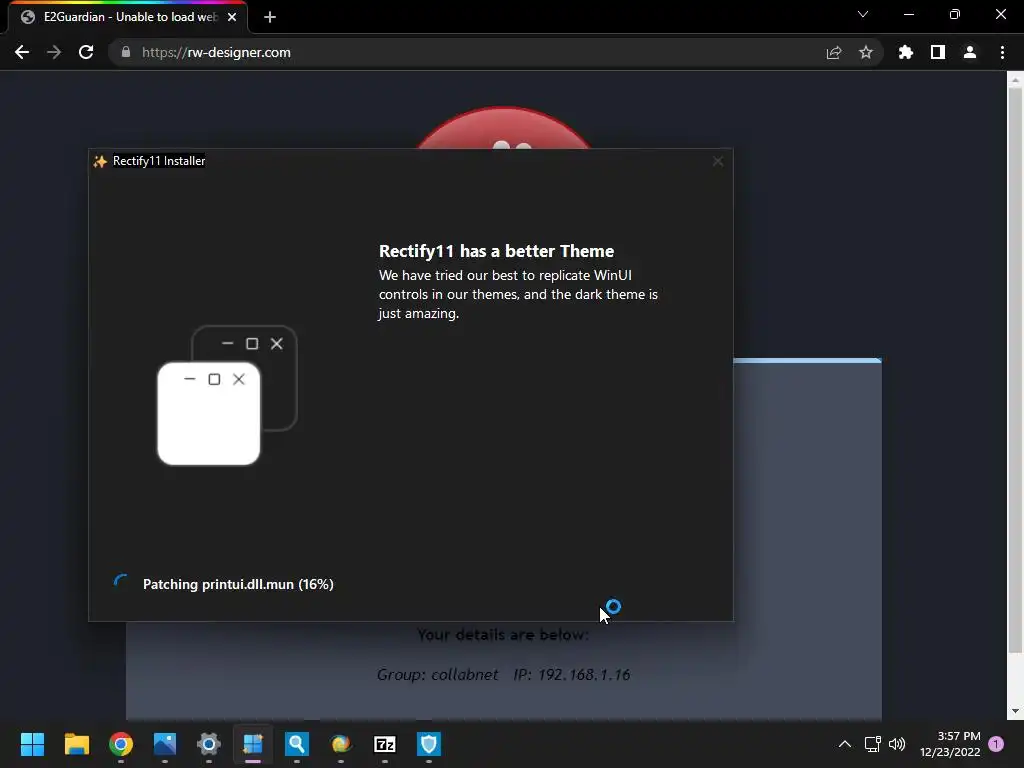The image size is (1024, 768).
Task: Bookmark this page with the star
Action: 866,52
